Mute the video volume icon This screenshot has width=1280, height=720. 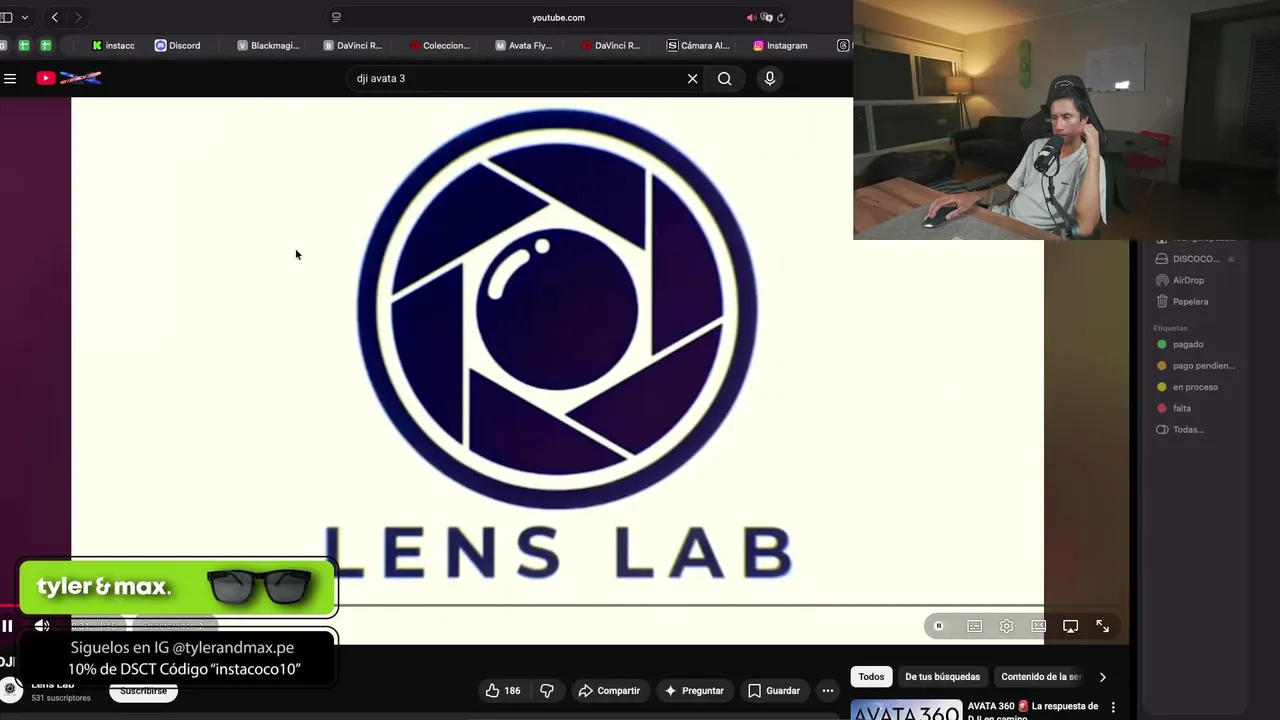pyautogui.click(x=42, y=626)
